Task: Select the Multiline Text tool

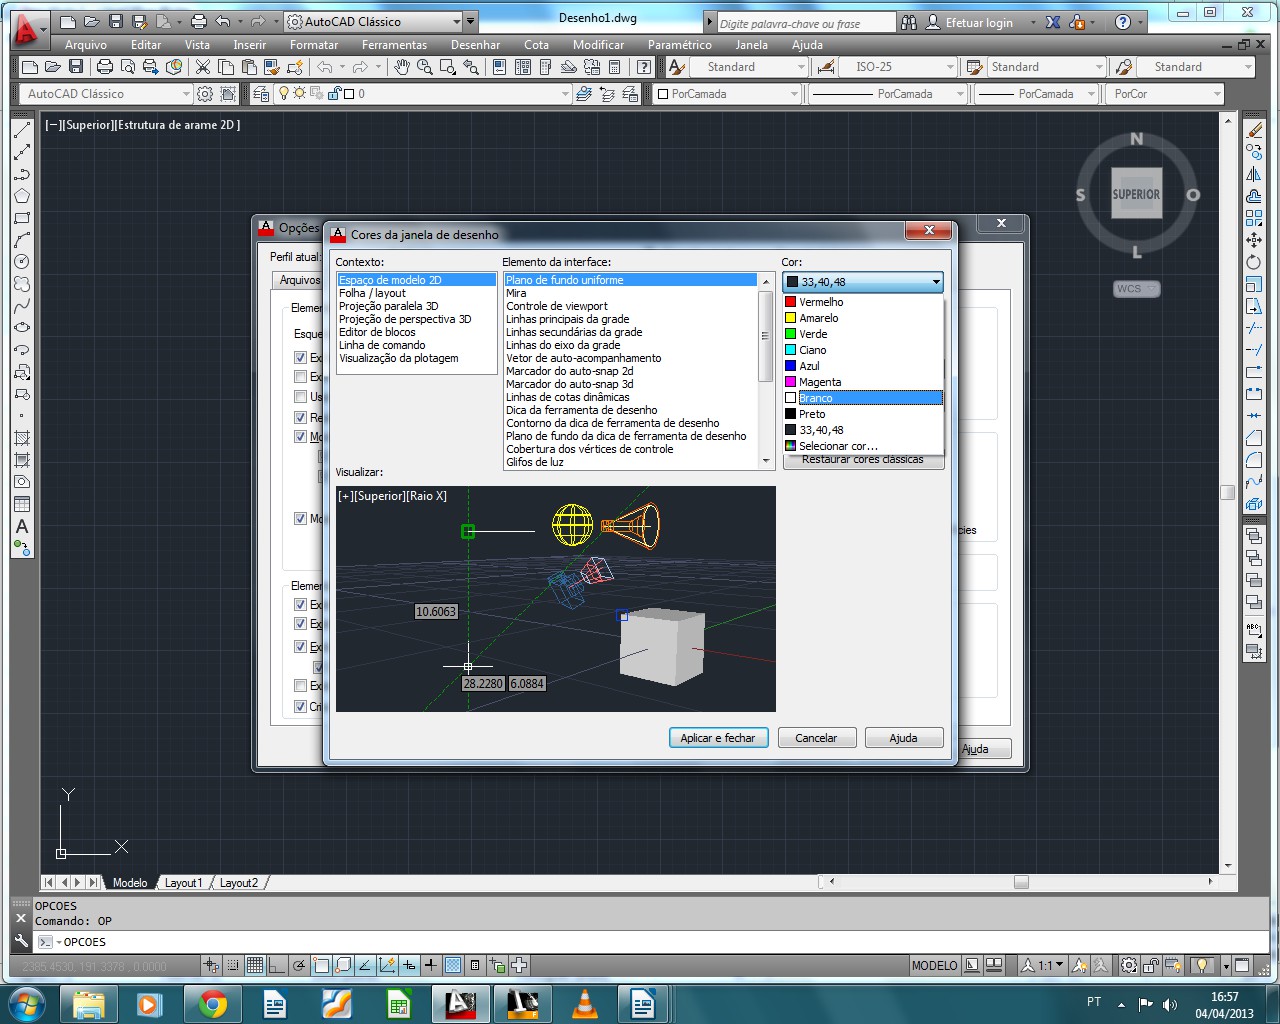Action: pos(22,526)
